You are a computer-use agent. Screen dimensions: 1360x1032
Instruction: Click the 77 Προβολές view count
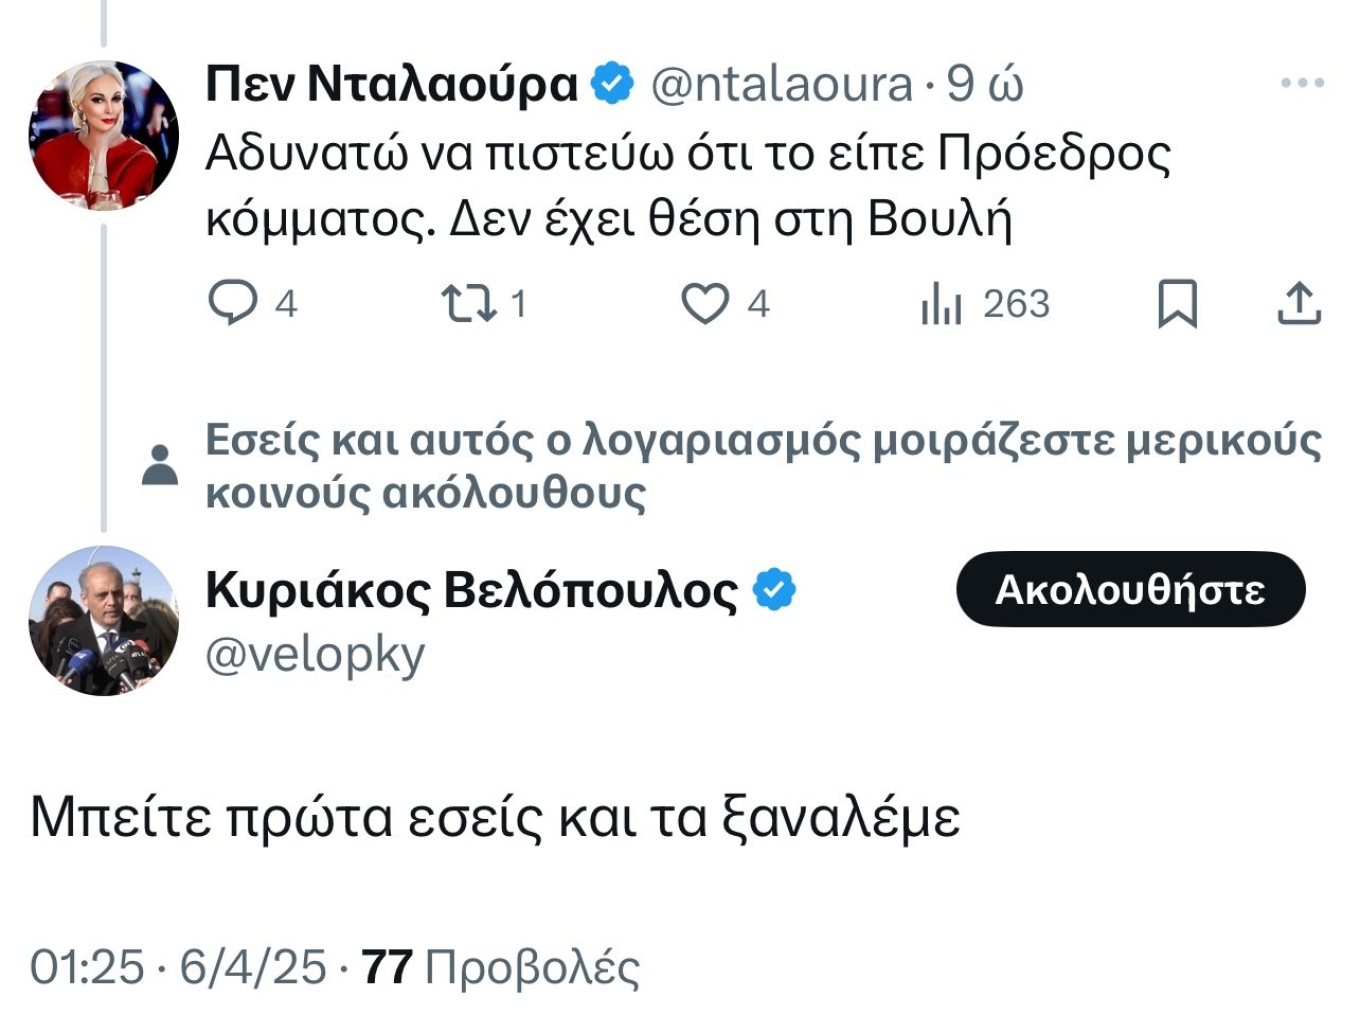(x=500, y=968)
